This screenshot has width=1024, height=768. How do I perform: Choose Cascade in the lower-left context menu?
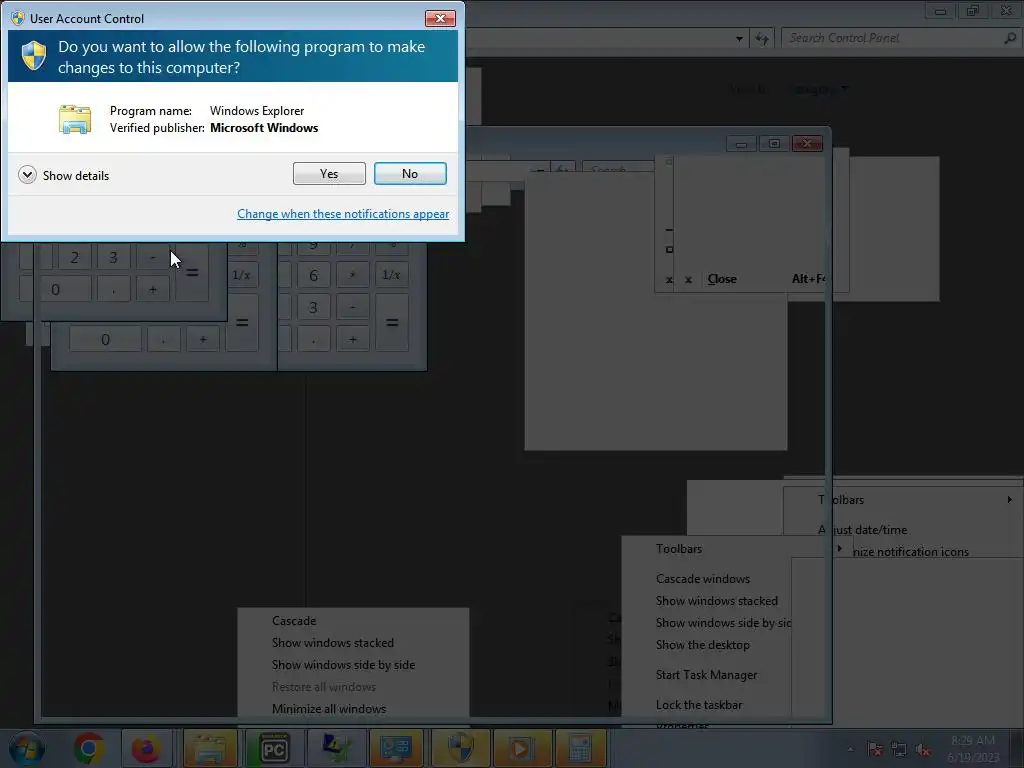(x=294, y=620)
